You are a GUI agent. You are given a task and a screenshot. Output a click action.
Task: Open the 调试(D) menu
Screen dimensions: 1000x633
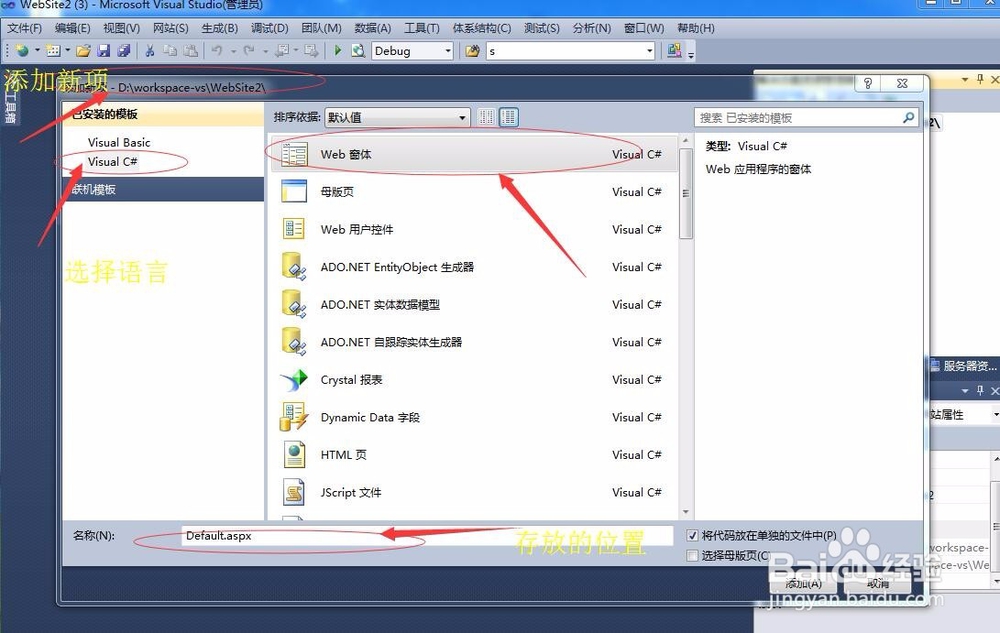[269, 28]
